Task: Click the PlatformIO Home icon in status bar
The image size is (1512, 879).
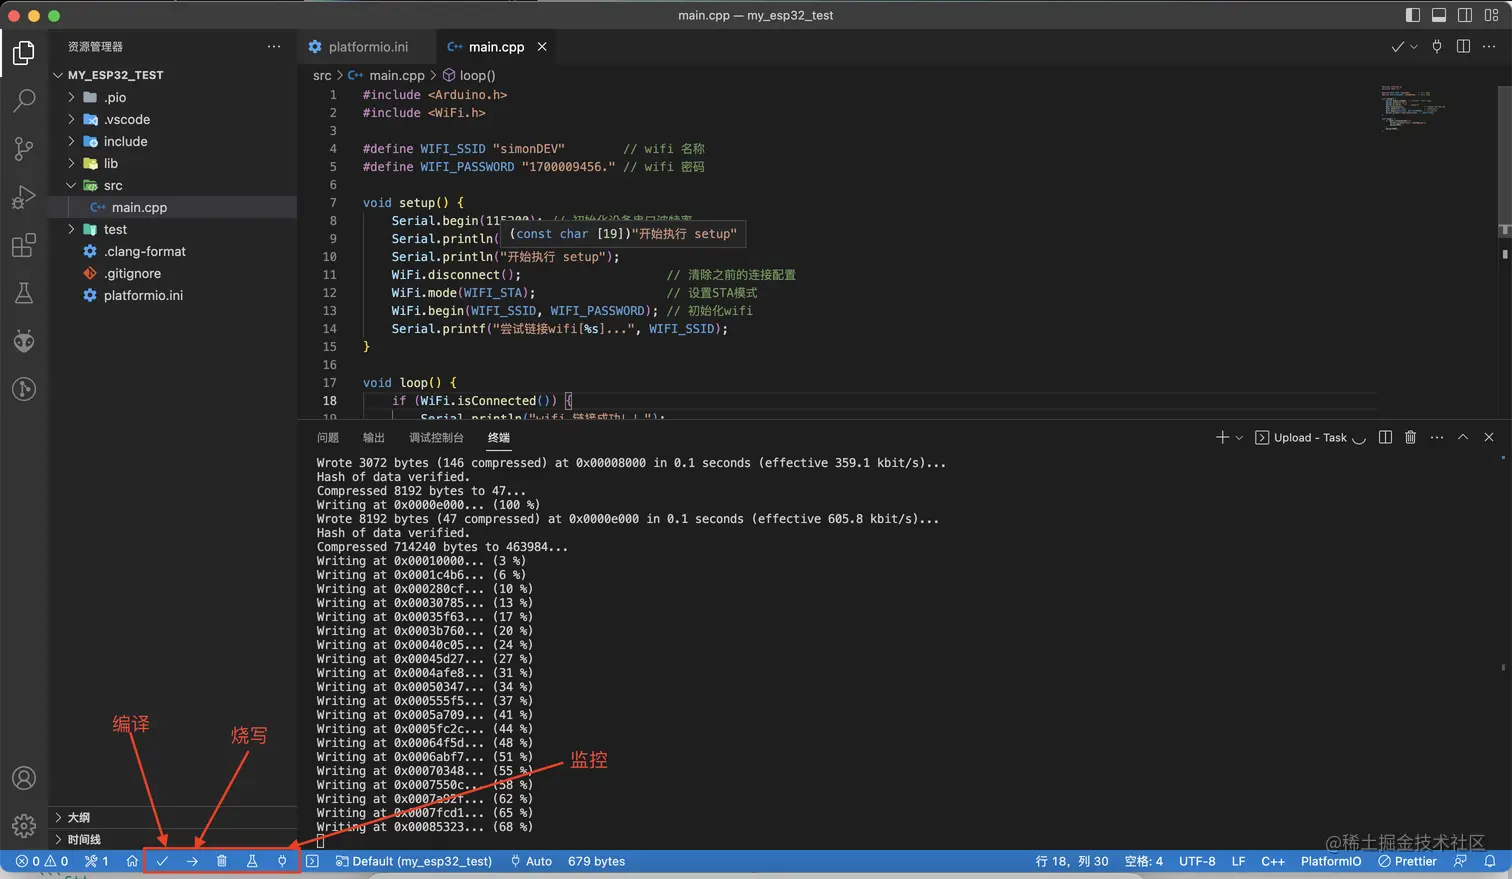Action: [x=132, y=861]
